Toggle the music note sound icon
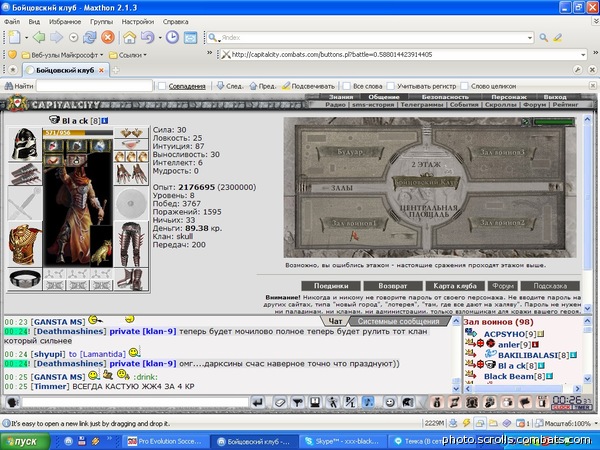Screen dimensions: 600x450 click(368, 402)
